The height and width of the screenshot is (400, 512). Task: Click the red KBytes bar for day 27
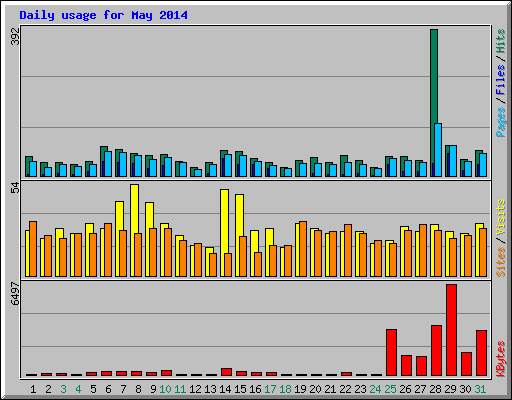(421, 366)
